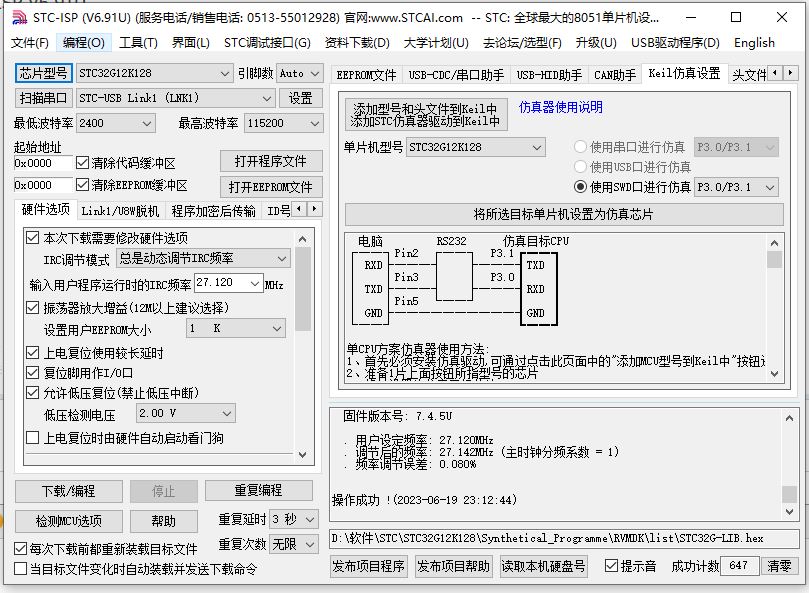Viewport: 809px width, 593px height.
Task: Switch language via English menu
Action: coord(754,42)
